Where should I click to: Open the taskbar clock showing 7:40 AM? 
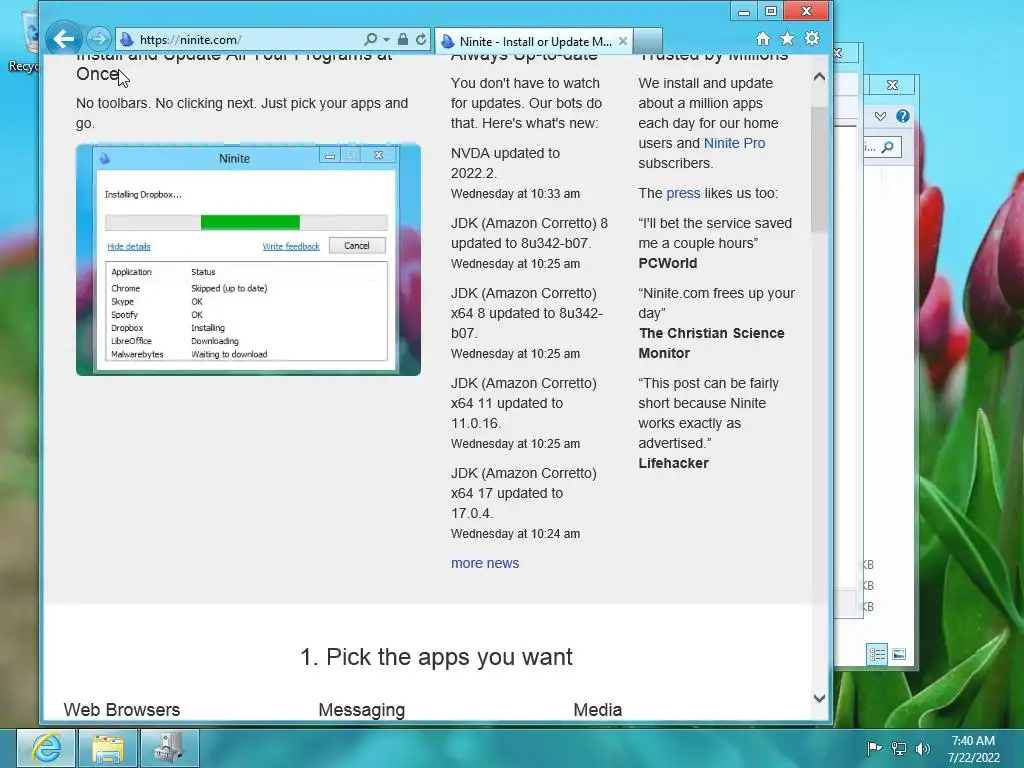[973, 749]
